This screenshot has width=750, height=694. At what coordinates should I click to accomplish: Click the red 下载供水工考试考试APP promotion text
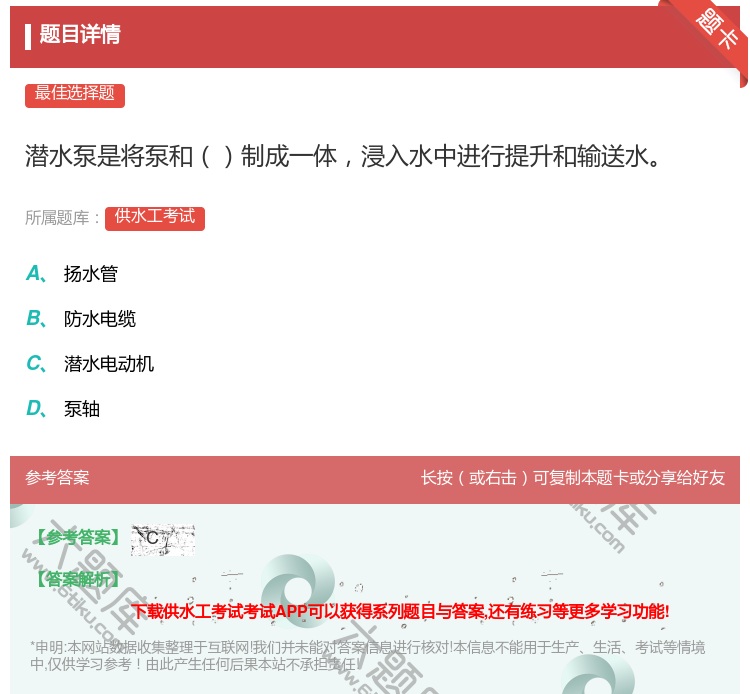point(400,611)
